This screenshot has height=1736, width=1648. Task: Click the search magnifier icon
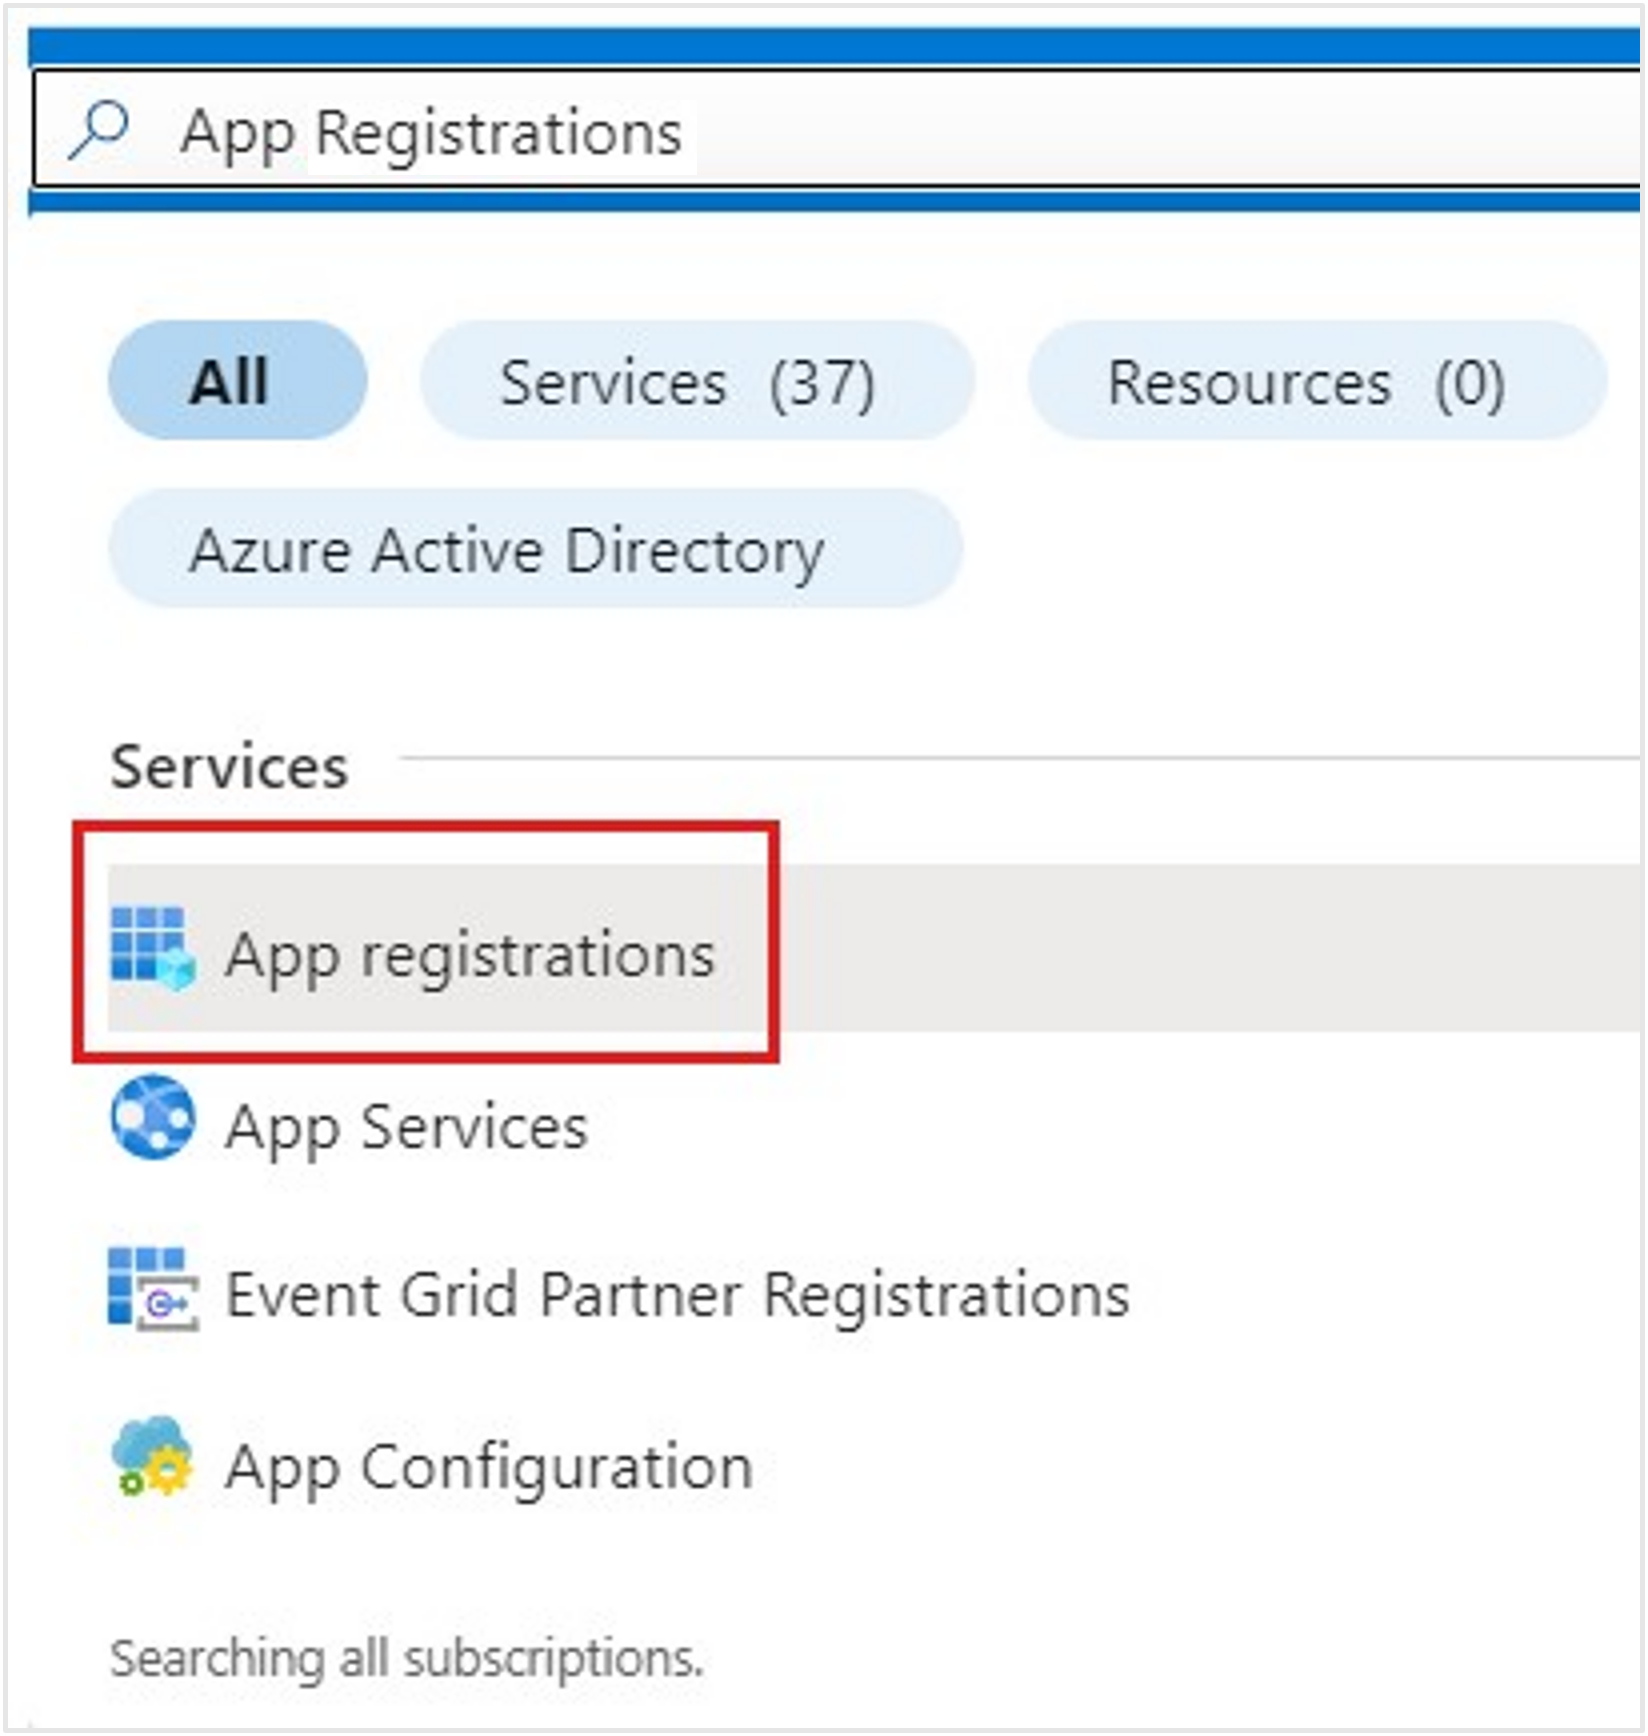pyautogui.click(x=99, y=131)
